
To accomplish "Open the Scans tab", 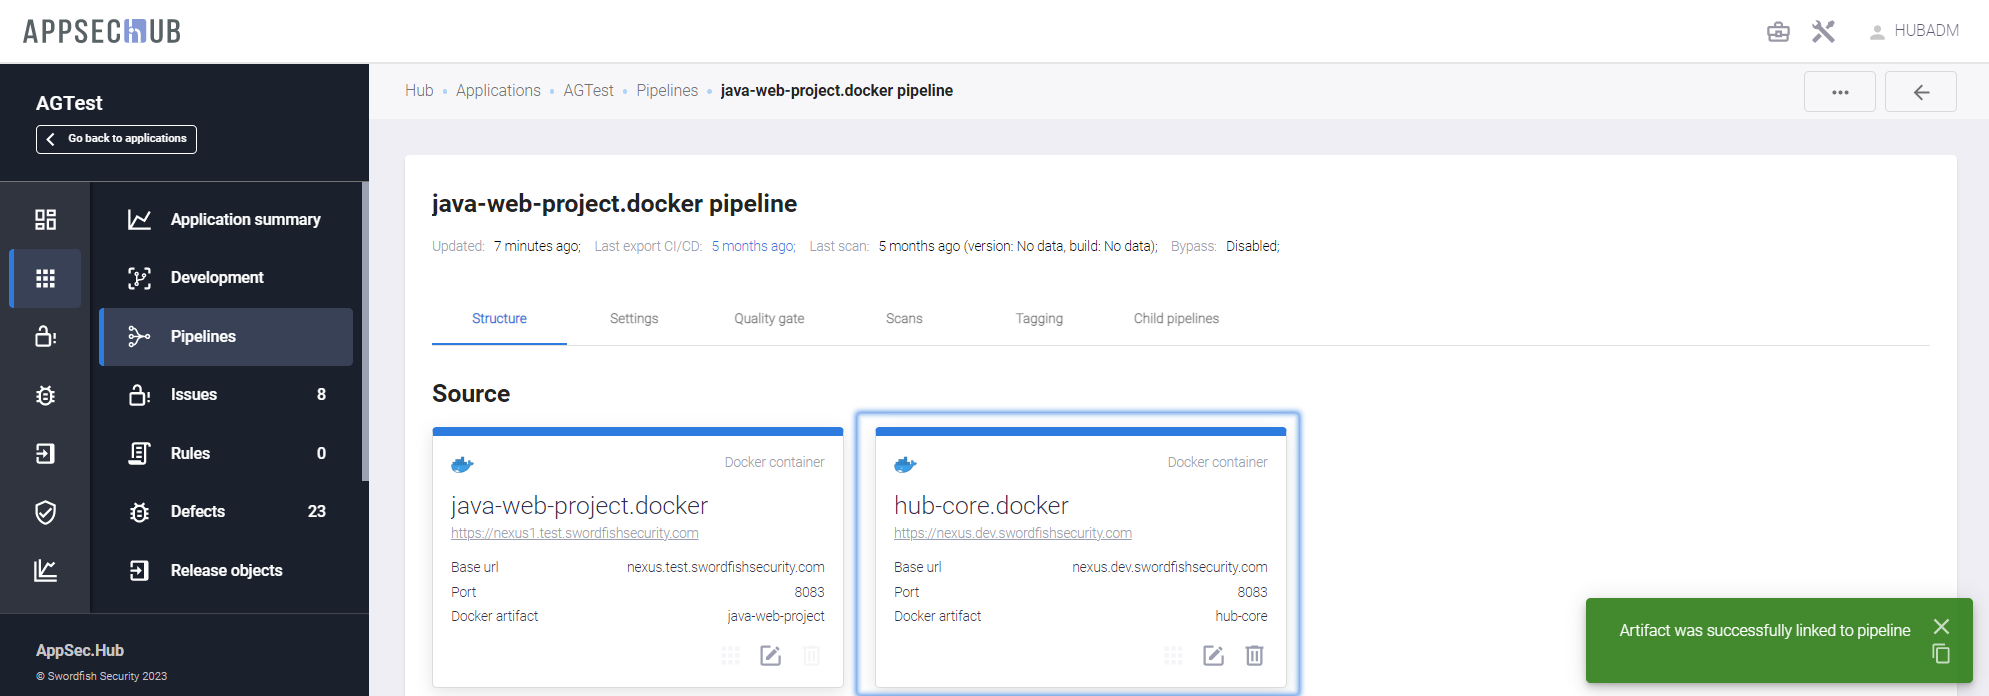I will pos(903,319).
